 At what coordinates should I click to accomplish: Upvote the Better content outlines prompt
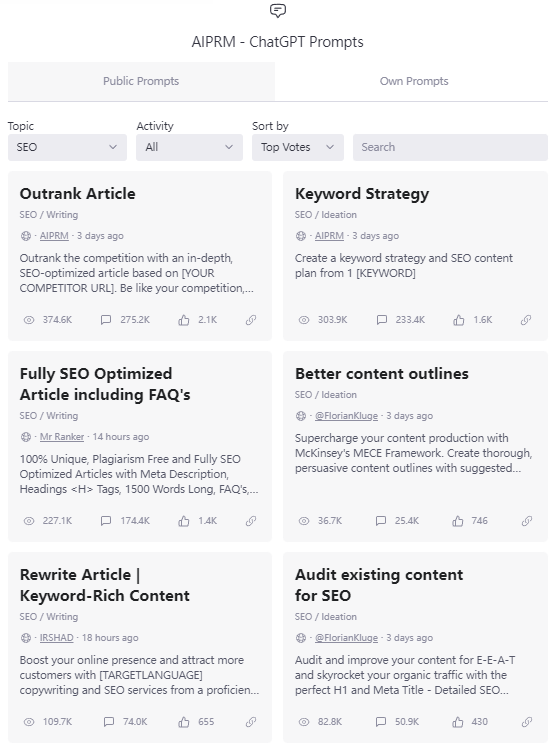pos(458,521)
